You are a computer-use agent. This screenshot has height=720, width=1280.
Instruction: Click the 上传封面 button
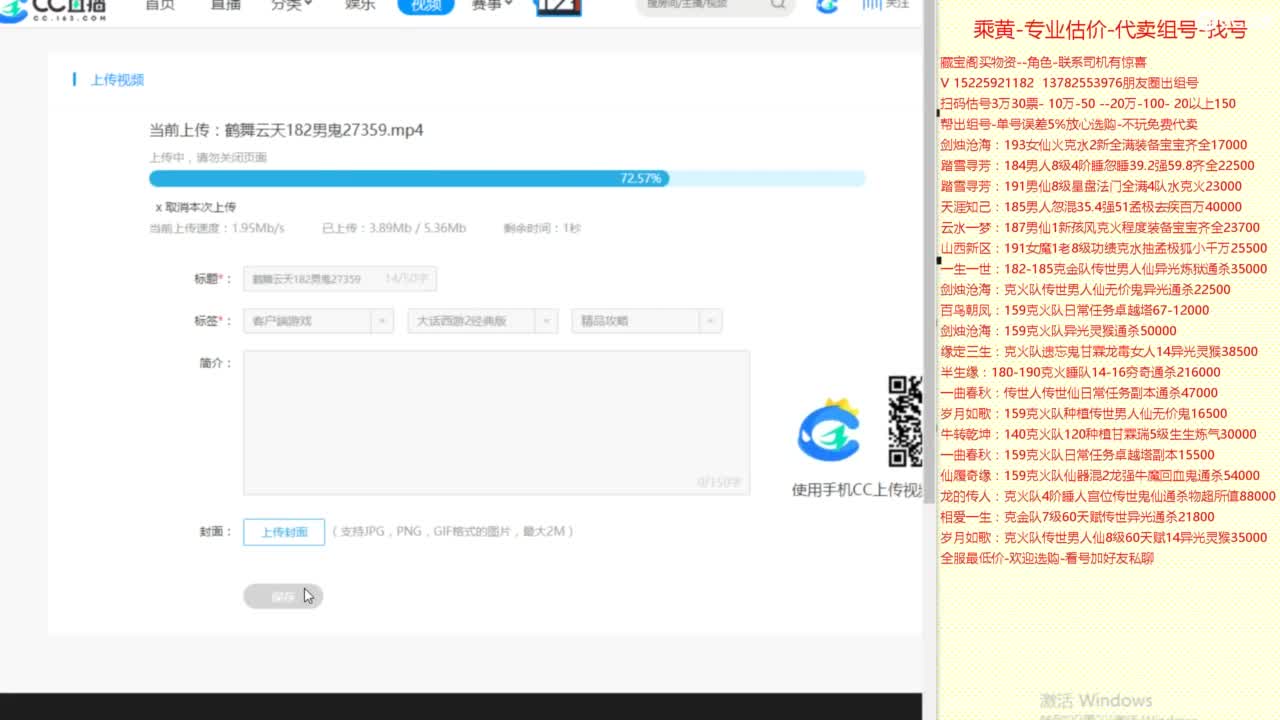coord(284,532)
